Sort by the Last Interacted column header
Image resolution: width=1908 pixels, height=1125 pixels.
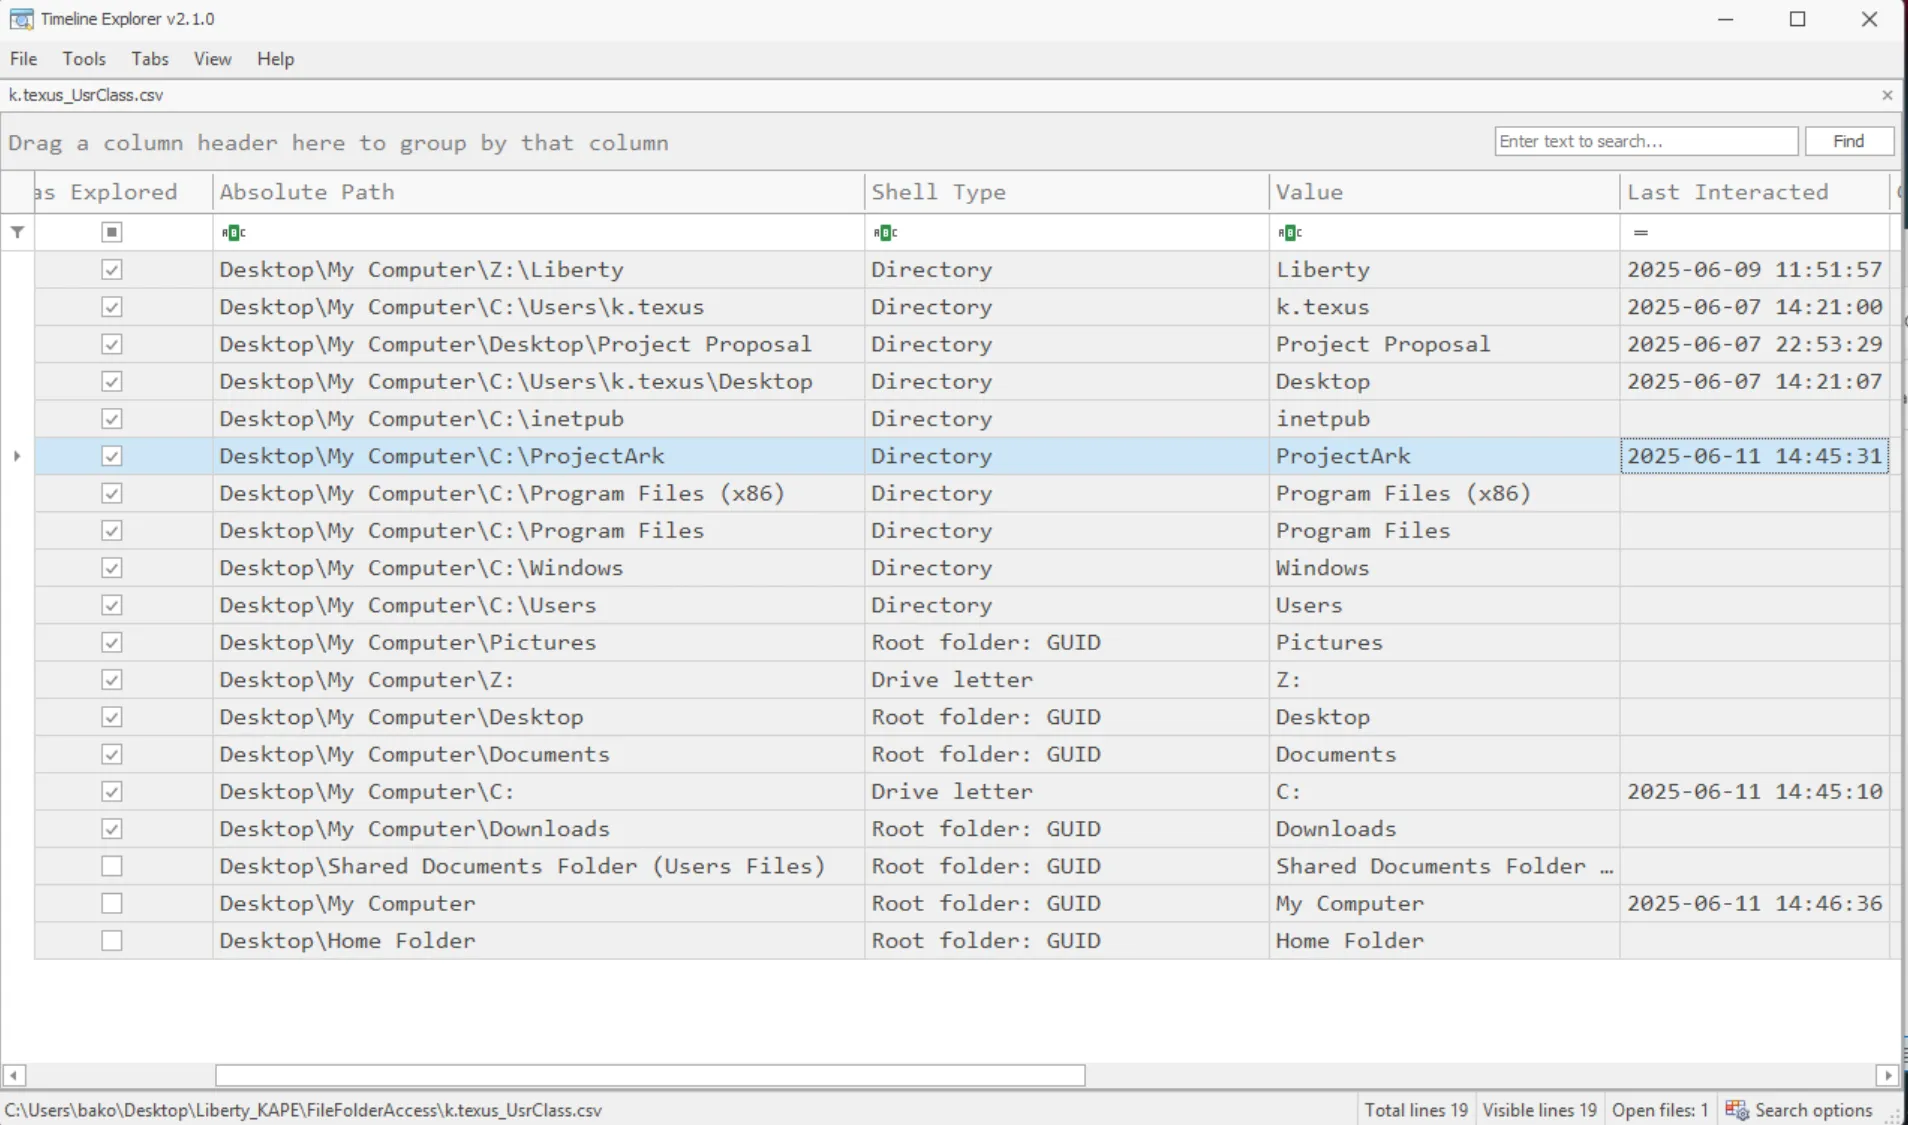coord(1755,192)
